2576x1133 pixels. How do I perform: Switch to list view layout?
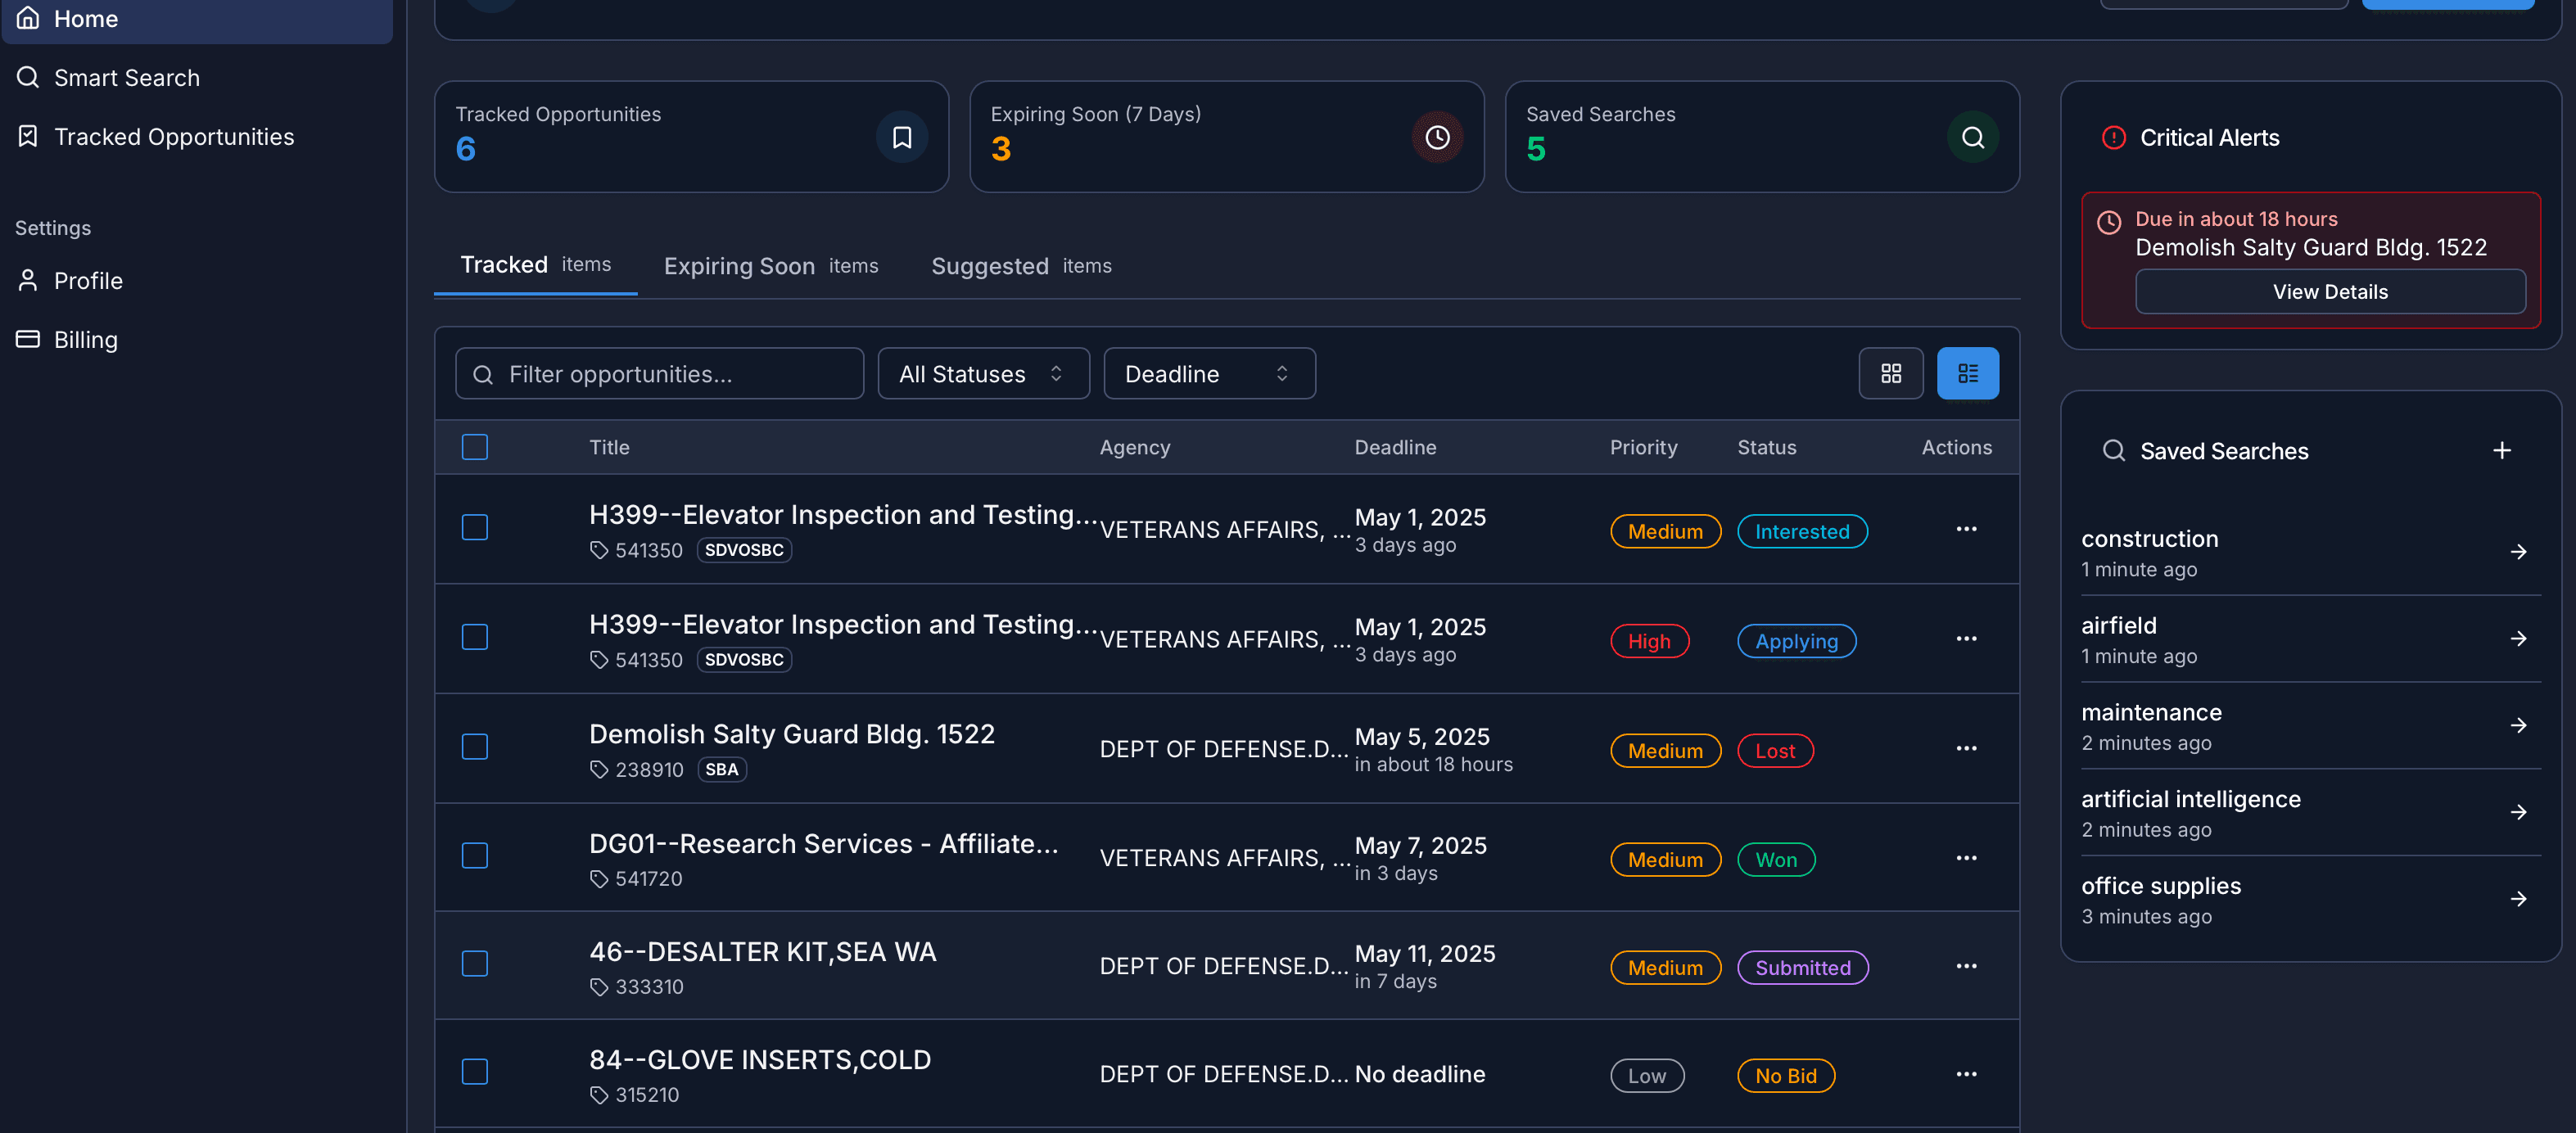(1967, 374)
